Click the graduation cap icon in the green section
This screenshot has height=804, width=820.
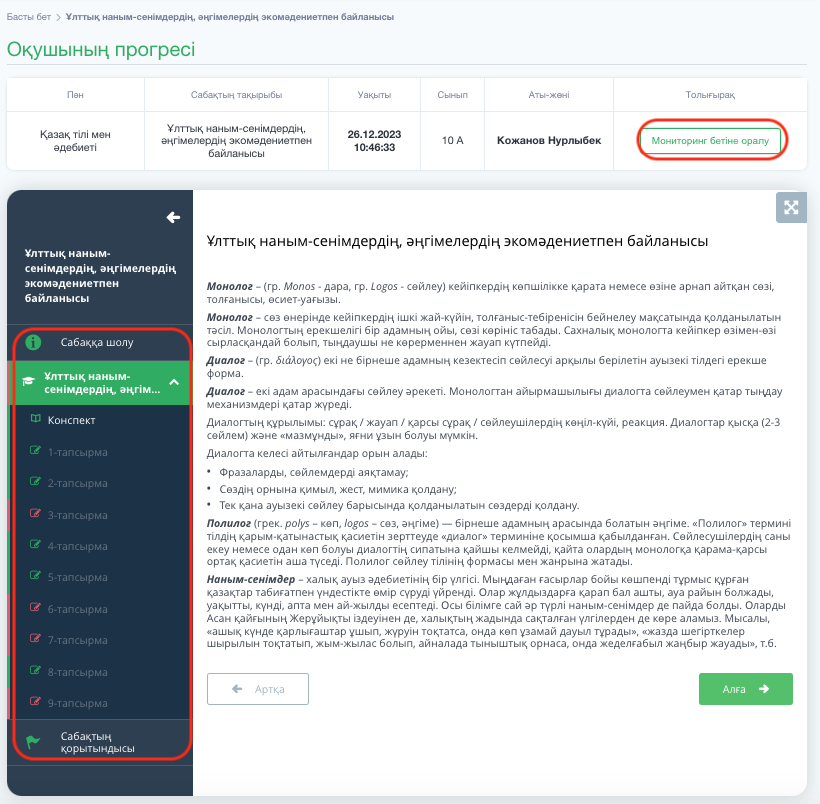click(x=28, y=381)
